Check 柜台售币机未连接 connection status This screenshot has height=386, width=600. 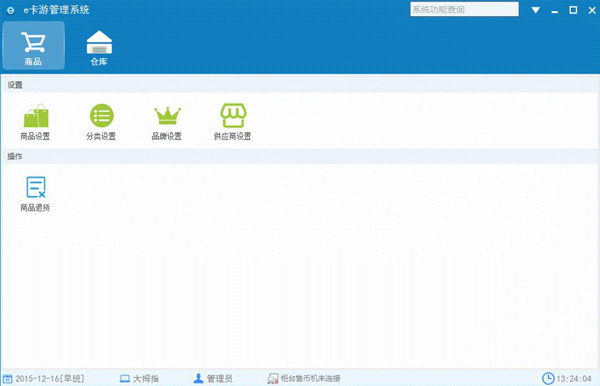[x=310, y=379]
